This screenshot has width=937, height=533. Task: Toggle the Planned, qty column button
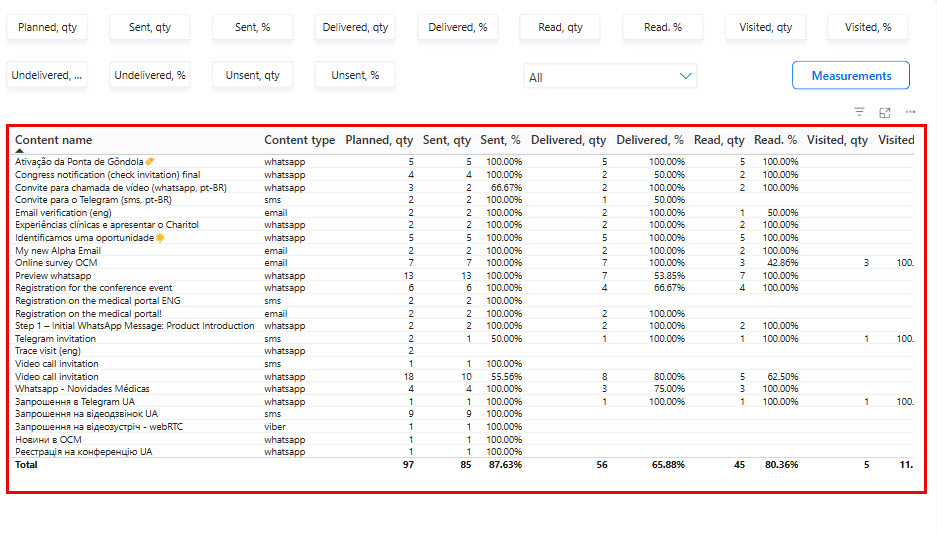pyautogui.click(x=47, y=27)
